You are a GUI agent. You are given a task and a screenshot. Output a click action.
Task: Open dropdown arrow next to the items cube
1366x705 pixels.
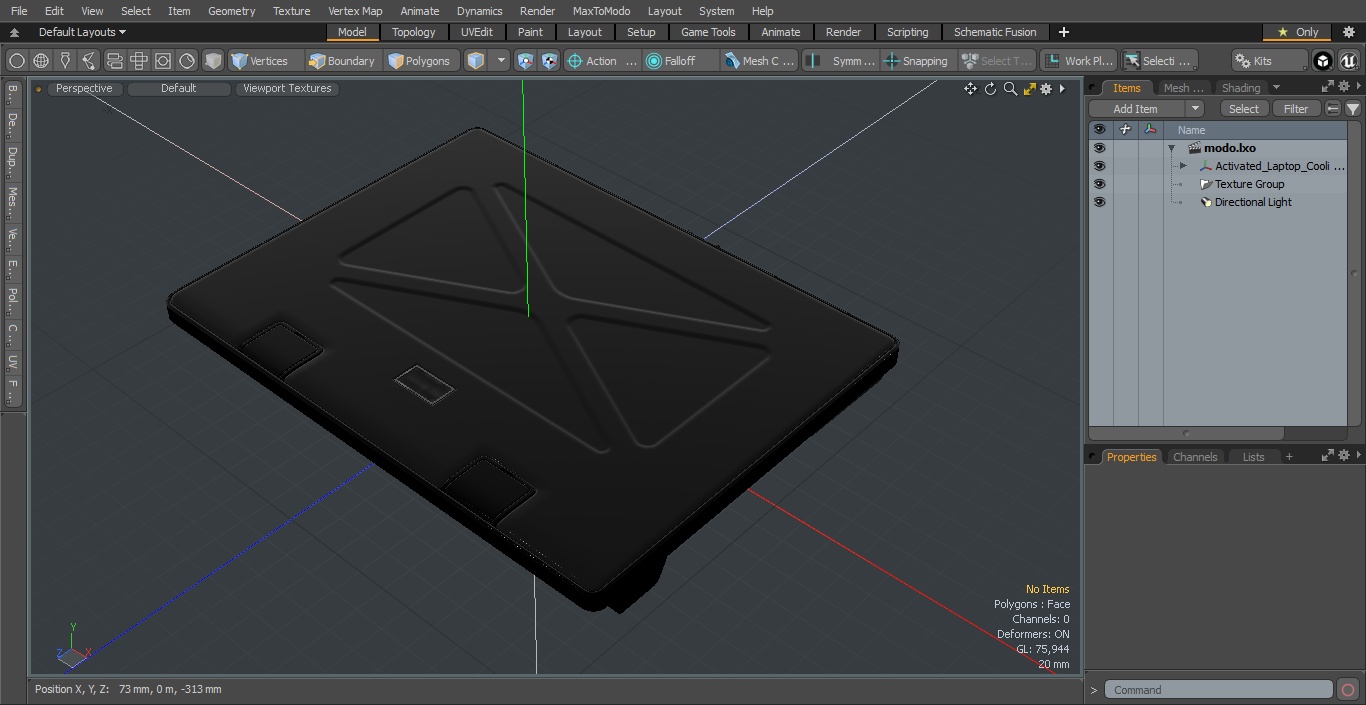(x=501, y=61)
